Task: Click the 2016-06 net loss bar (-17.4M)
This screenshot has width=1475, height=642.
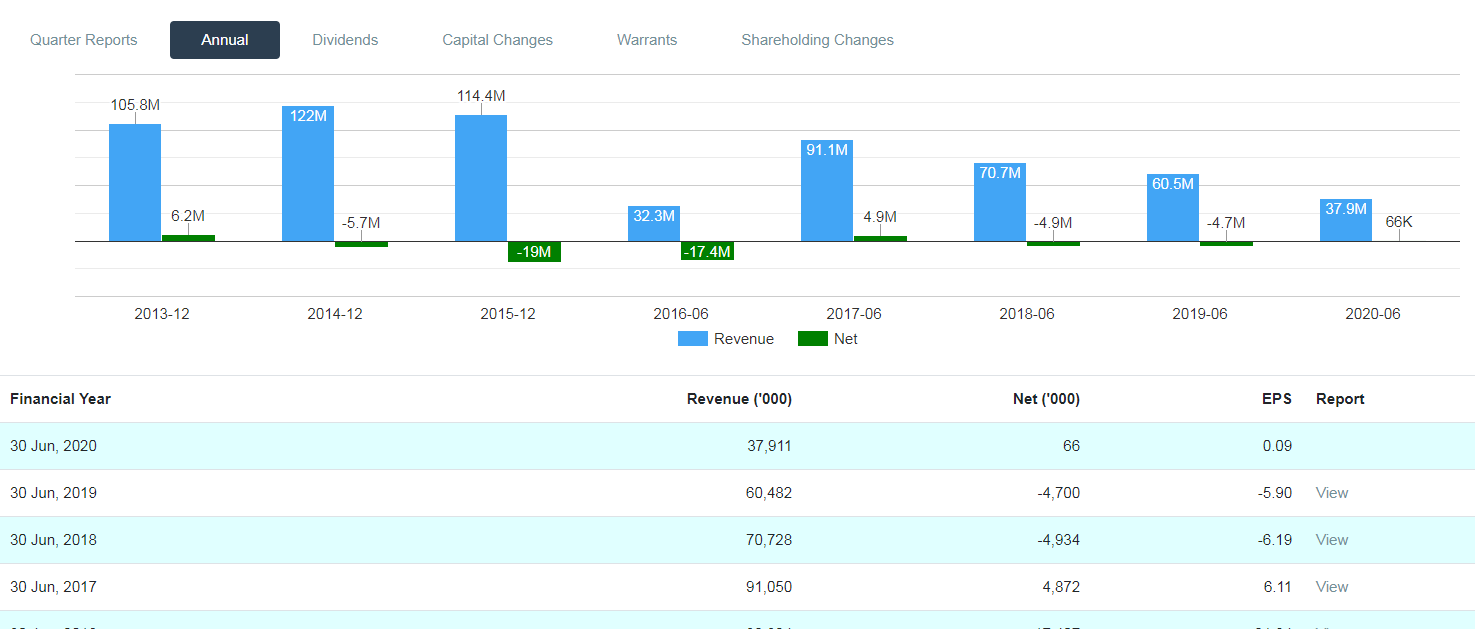Action: coord(707,251)
